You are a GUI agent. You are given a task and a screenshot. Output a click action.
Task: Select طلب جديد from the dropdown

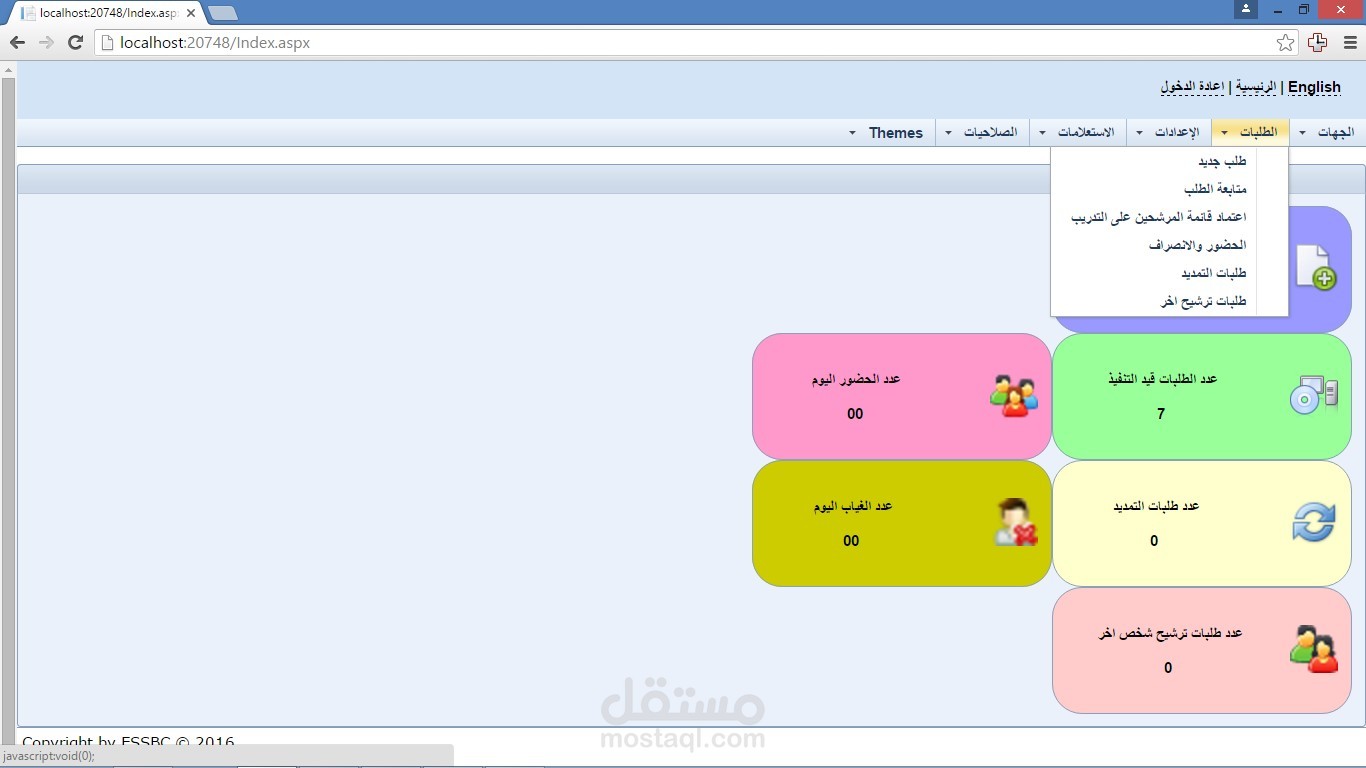click(1222, 161)
